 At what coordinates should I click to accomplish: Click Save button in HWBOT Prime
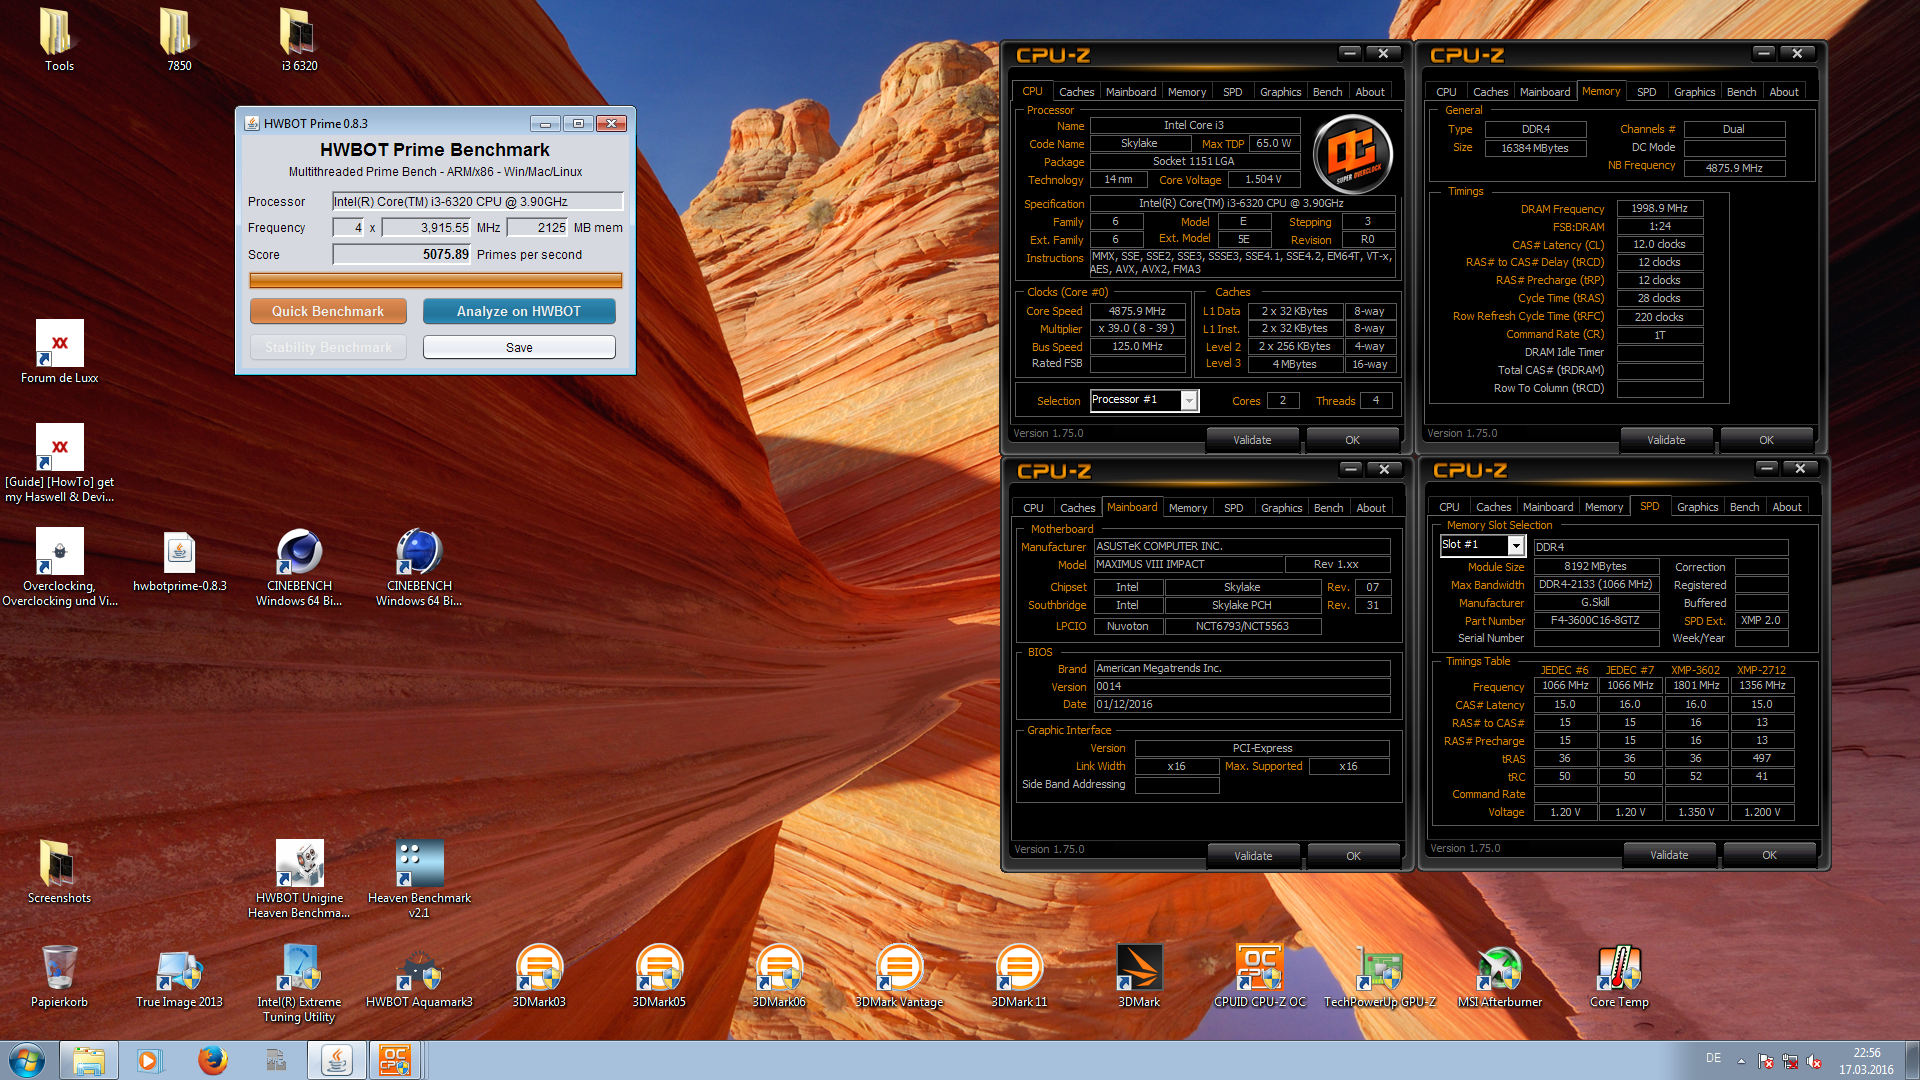[519, 347]
